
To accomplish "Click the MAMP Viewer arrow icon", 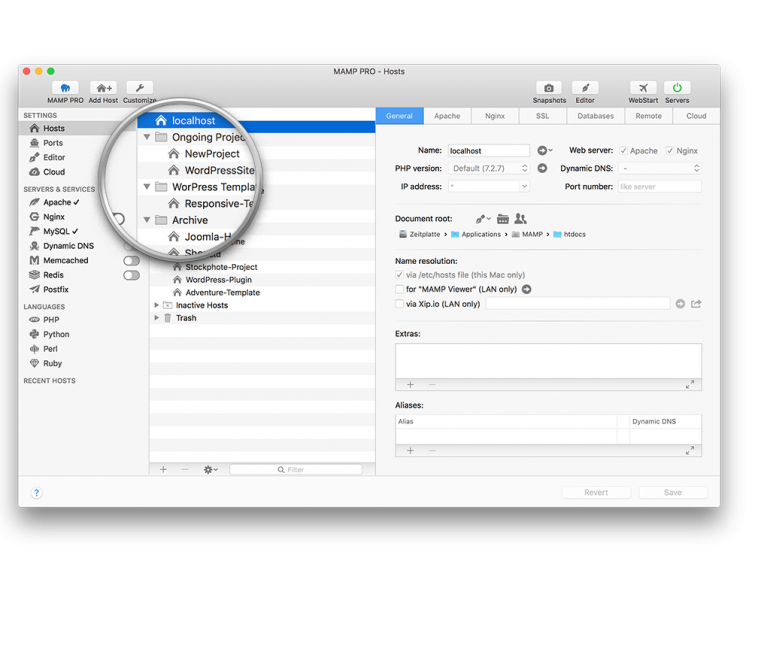I will (526, 289).
